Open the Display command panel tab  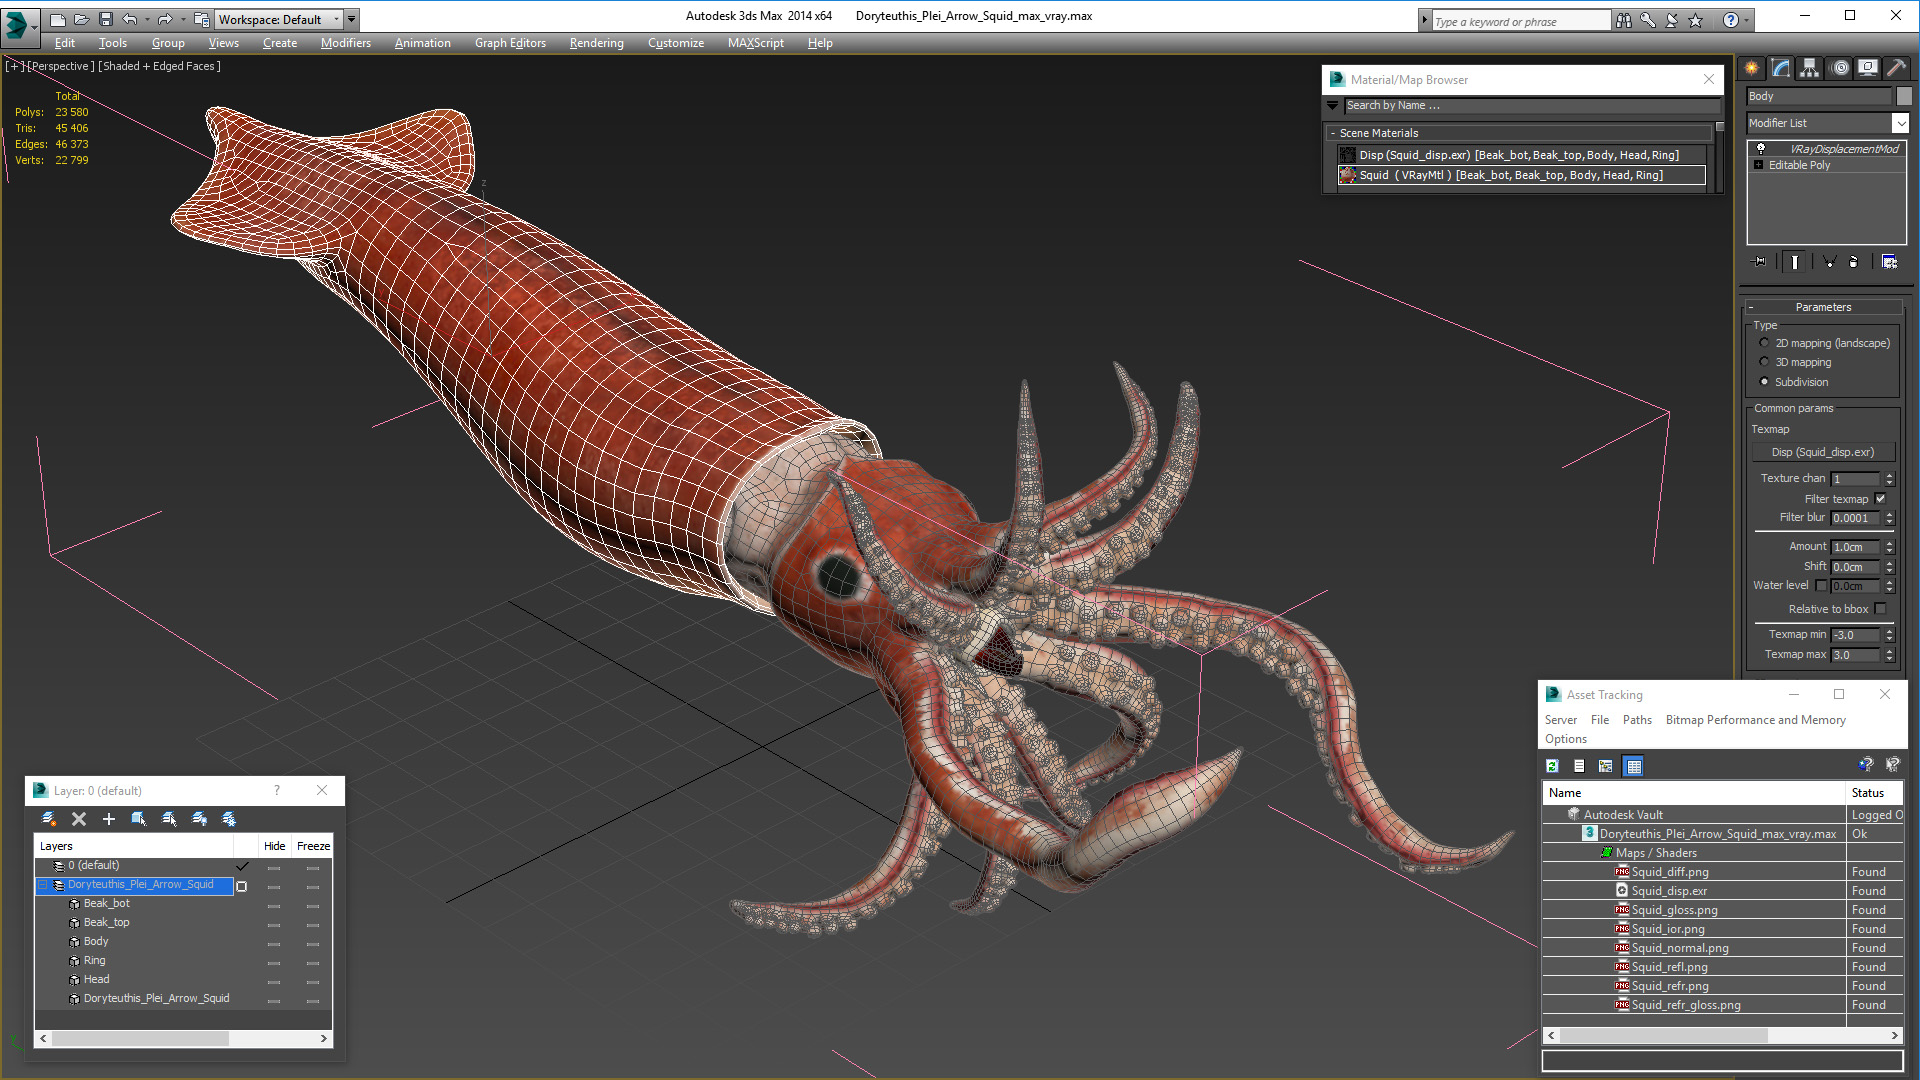pyautogui.click(x=1867, y=68)
